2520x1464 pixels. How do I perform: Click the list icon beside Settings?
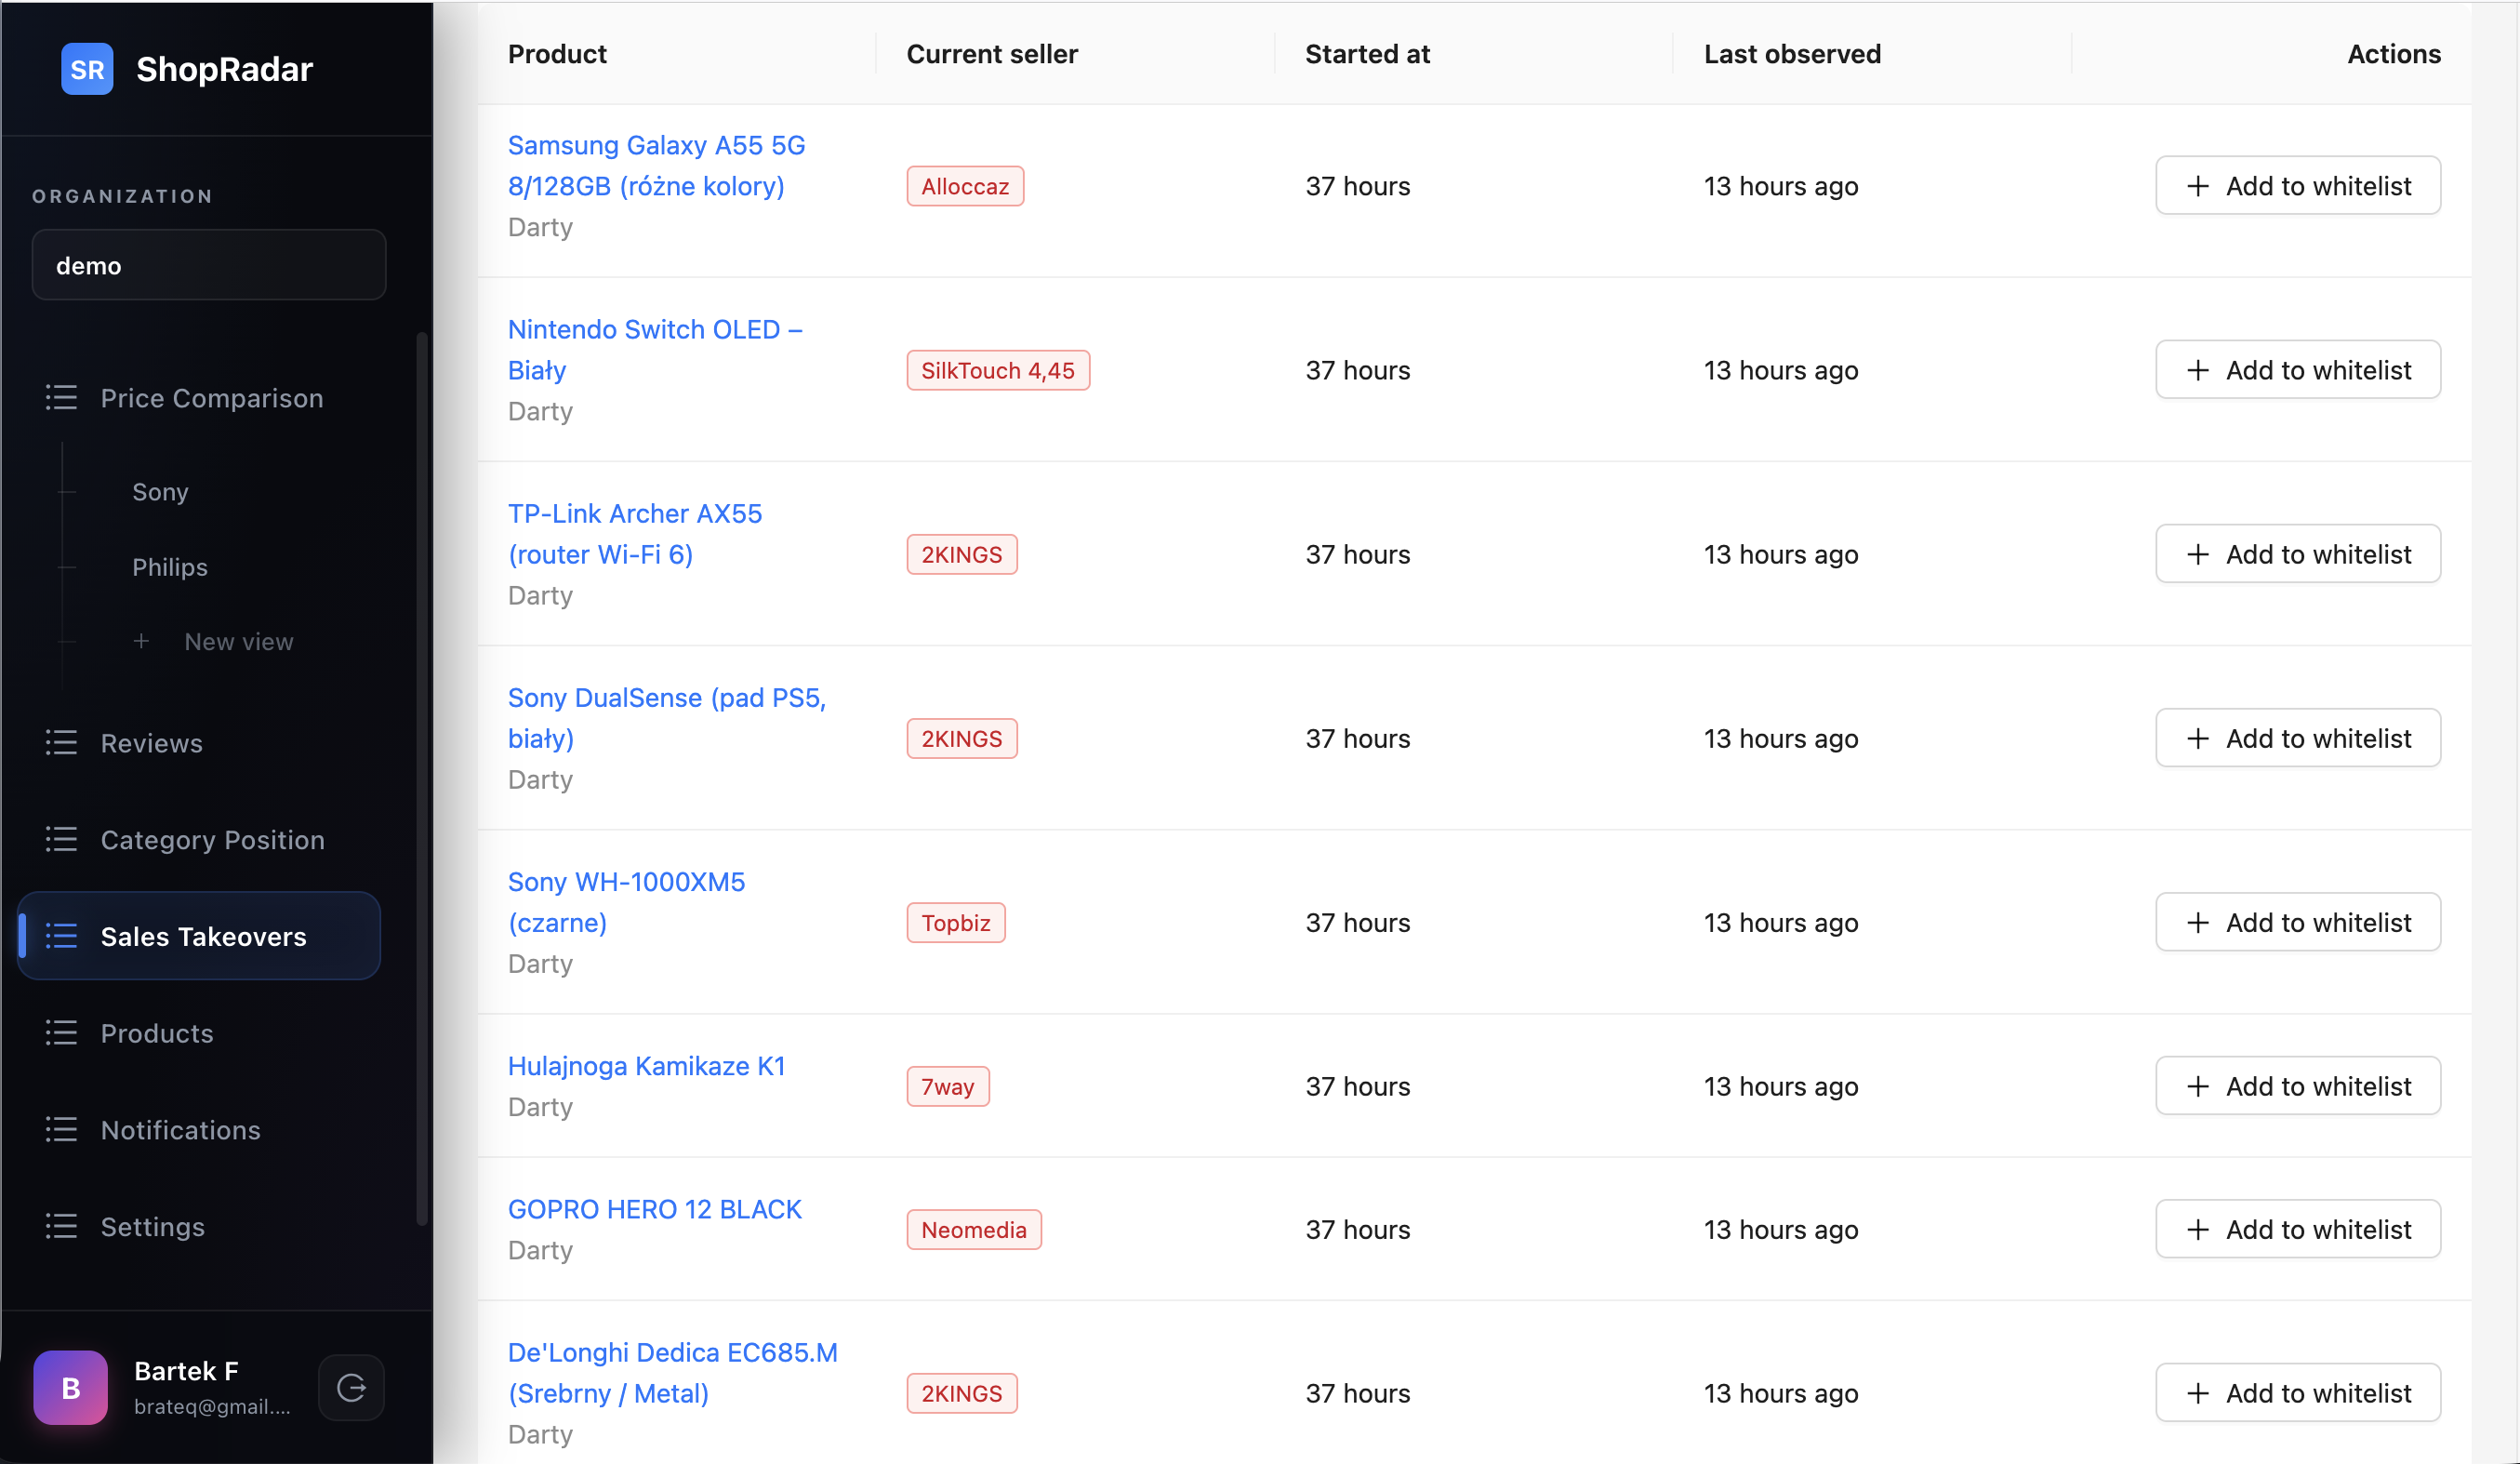pos(61,1226)
